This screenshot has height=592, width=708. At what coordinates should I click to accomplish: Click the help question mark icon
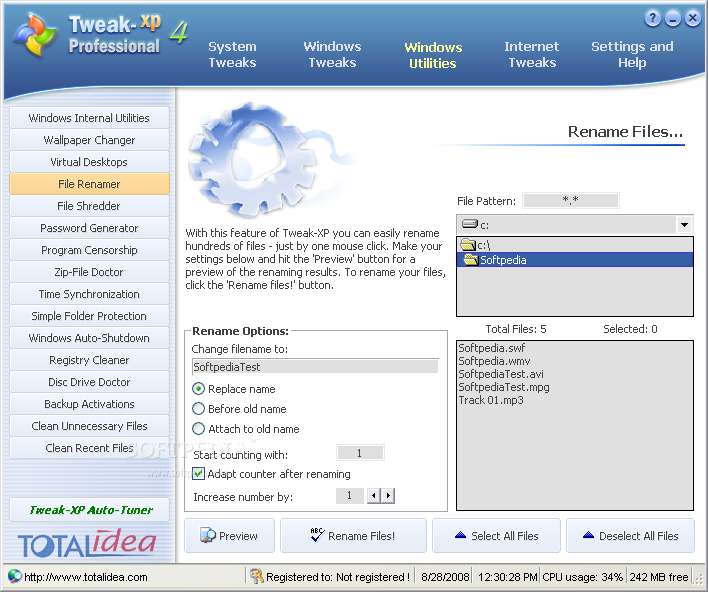pyautogui.click(x=652, y=19)
